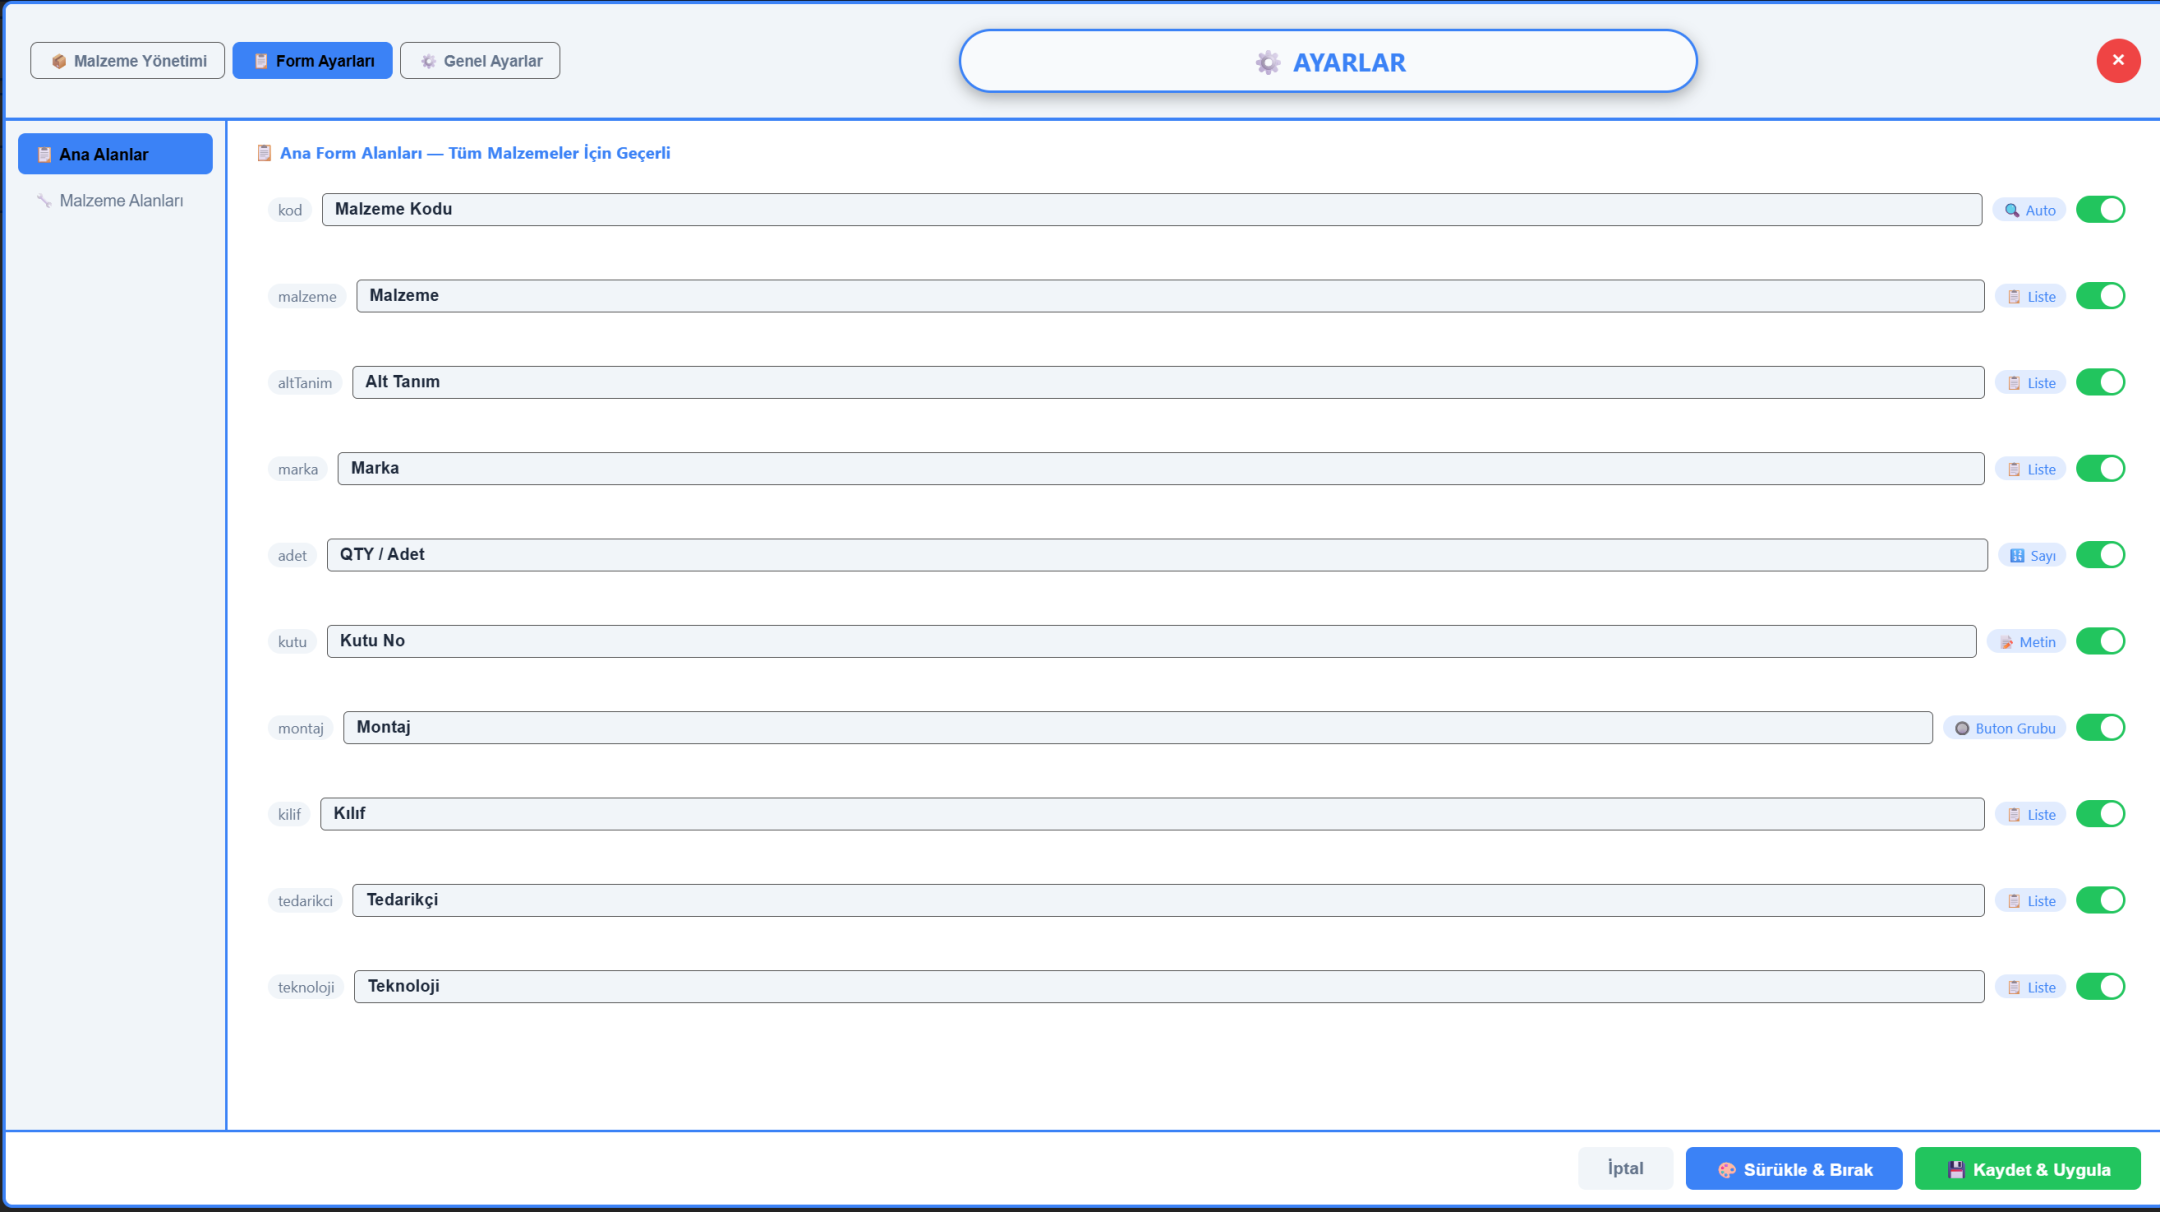Click the Buton Grubu badge for Montaj

[2004, 728]
